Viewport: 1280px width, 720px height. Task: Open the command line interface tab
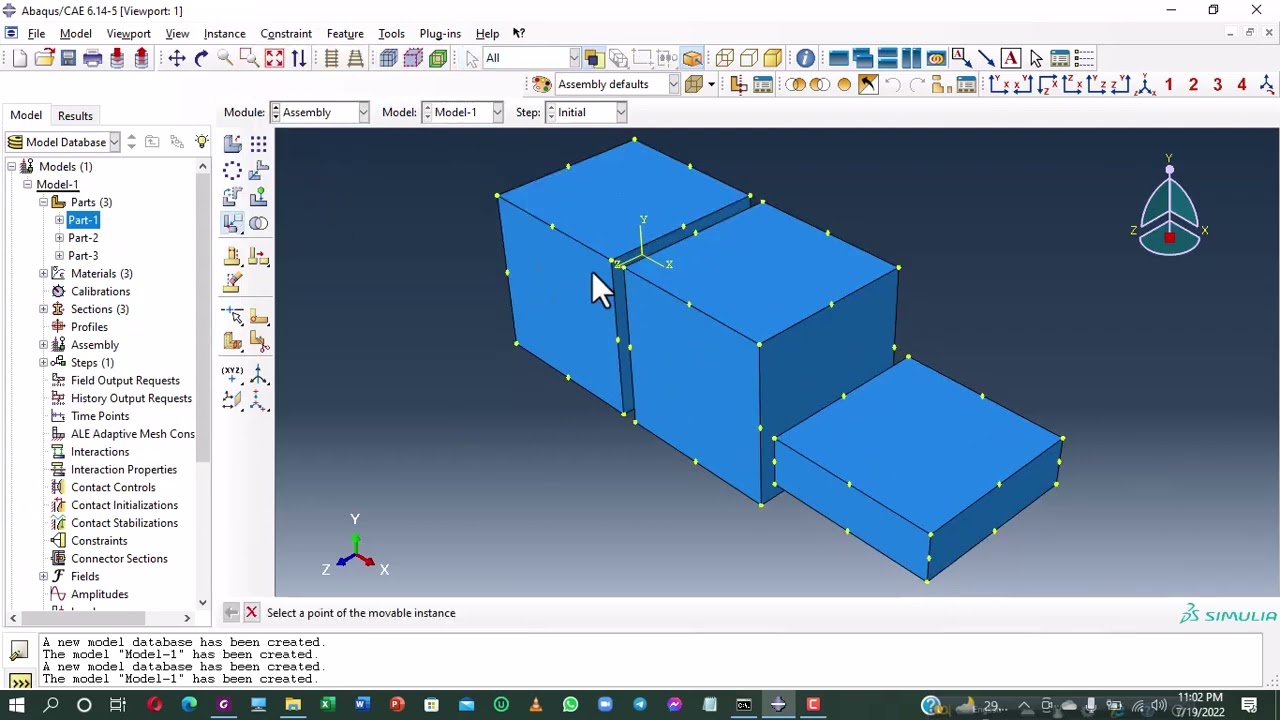19,681
